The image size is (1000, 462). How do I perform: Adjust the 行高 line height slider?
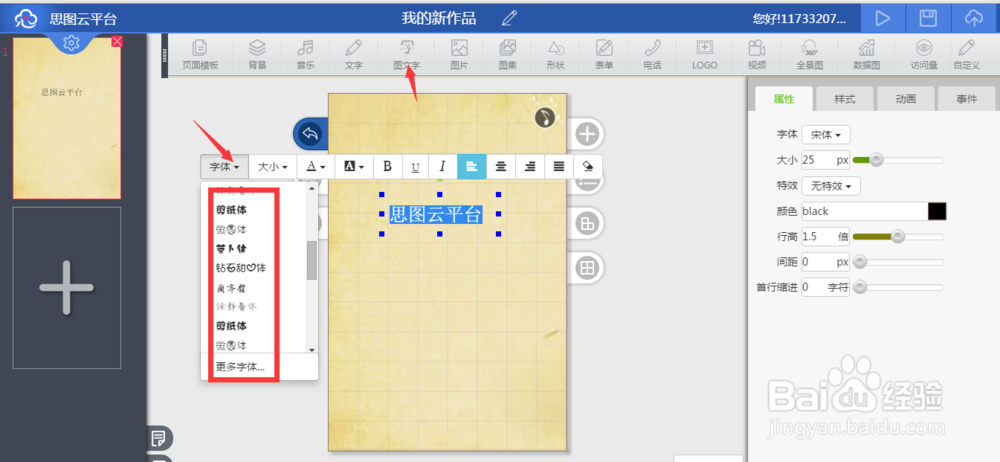point(897,237)
